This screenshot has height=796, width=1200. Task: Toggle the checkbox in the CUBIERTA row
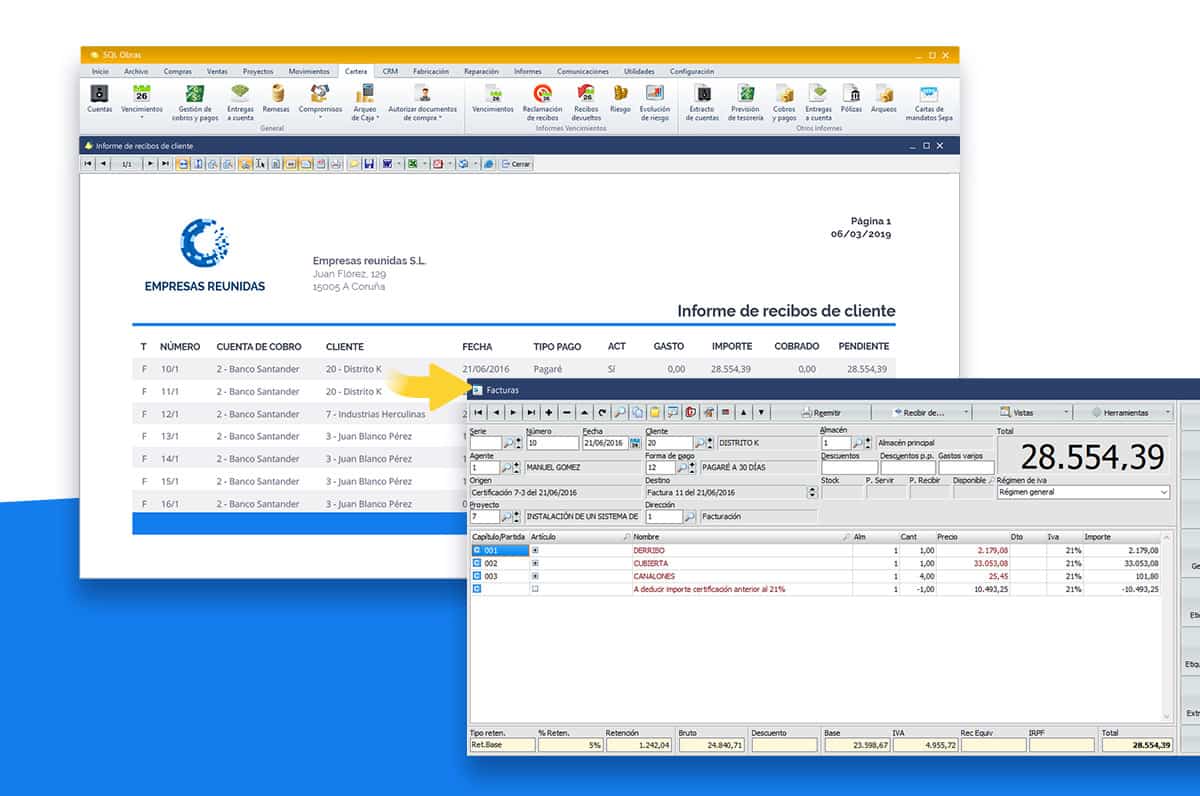(535, 563)
